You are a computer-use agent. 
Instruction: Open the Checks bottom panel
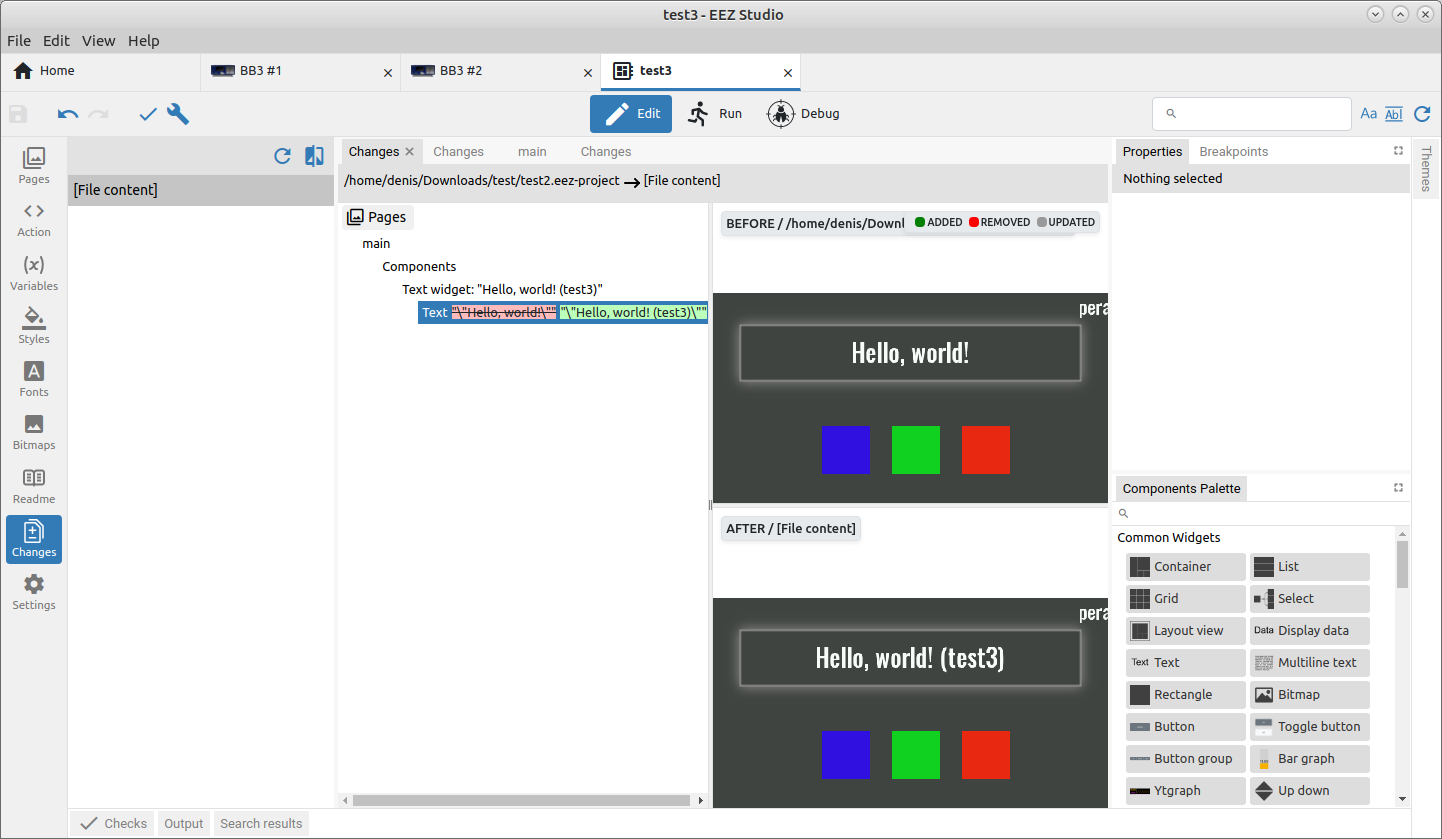pos(114,824)
